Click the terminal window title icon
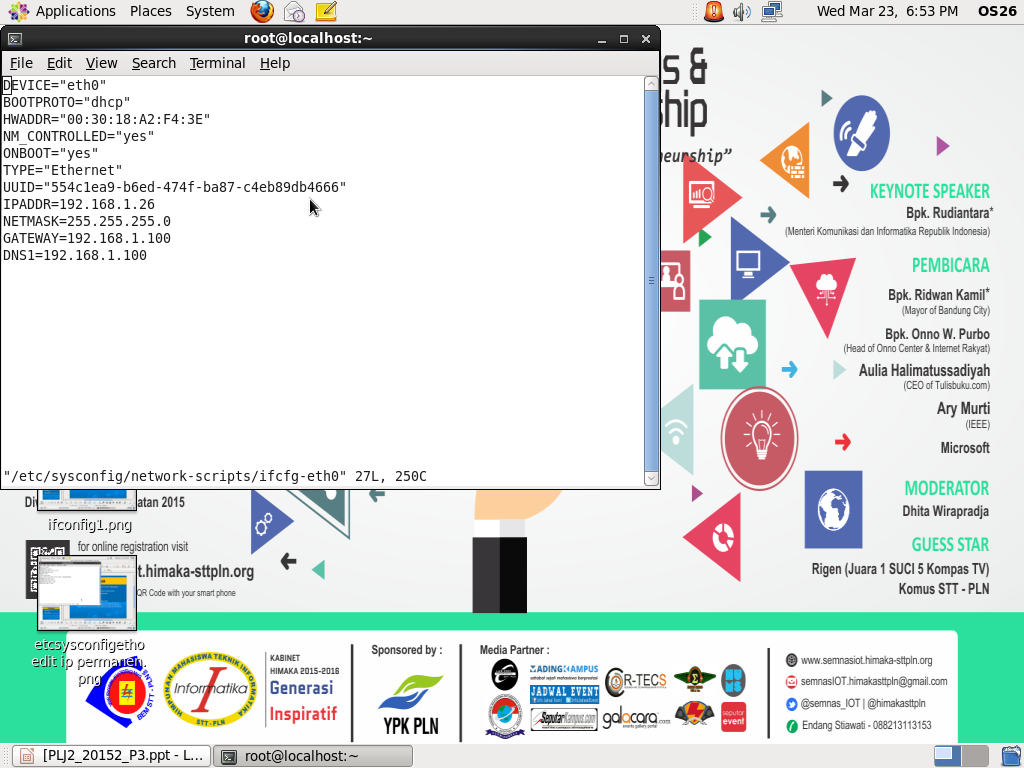 [15, 39]
